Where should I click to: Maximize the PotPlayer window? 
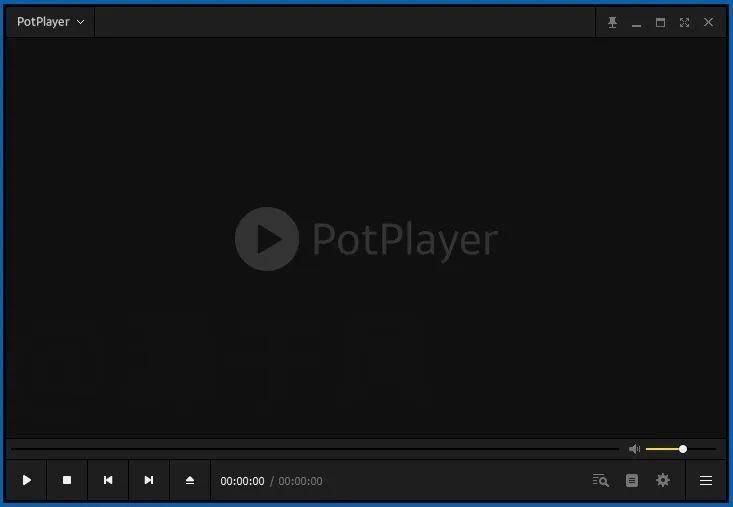coord(661,22)
